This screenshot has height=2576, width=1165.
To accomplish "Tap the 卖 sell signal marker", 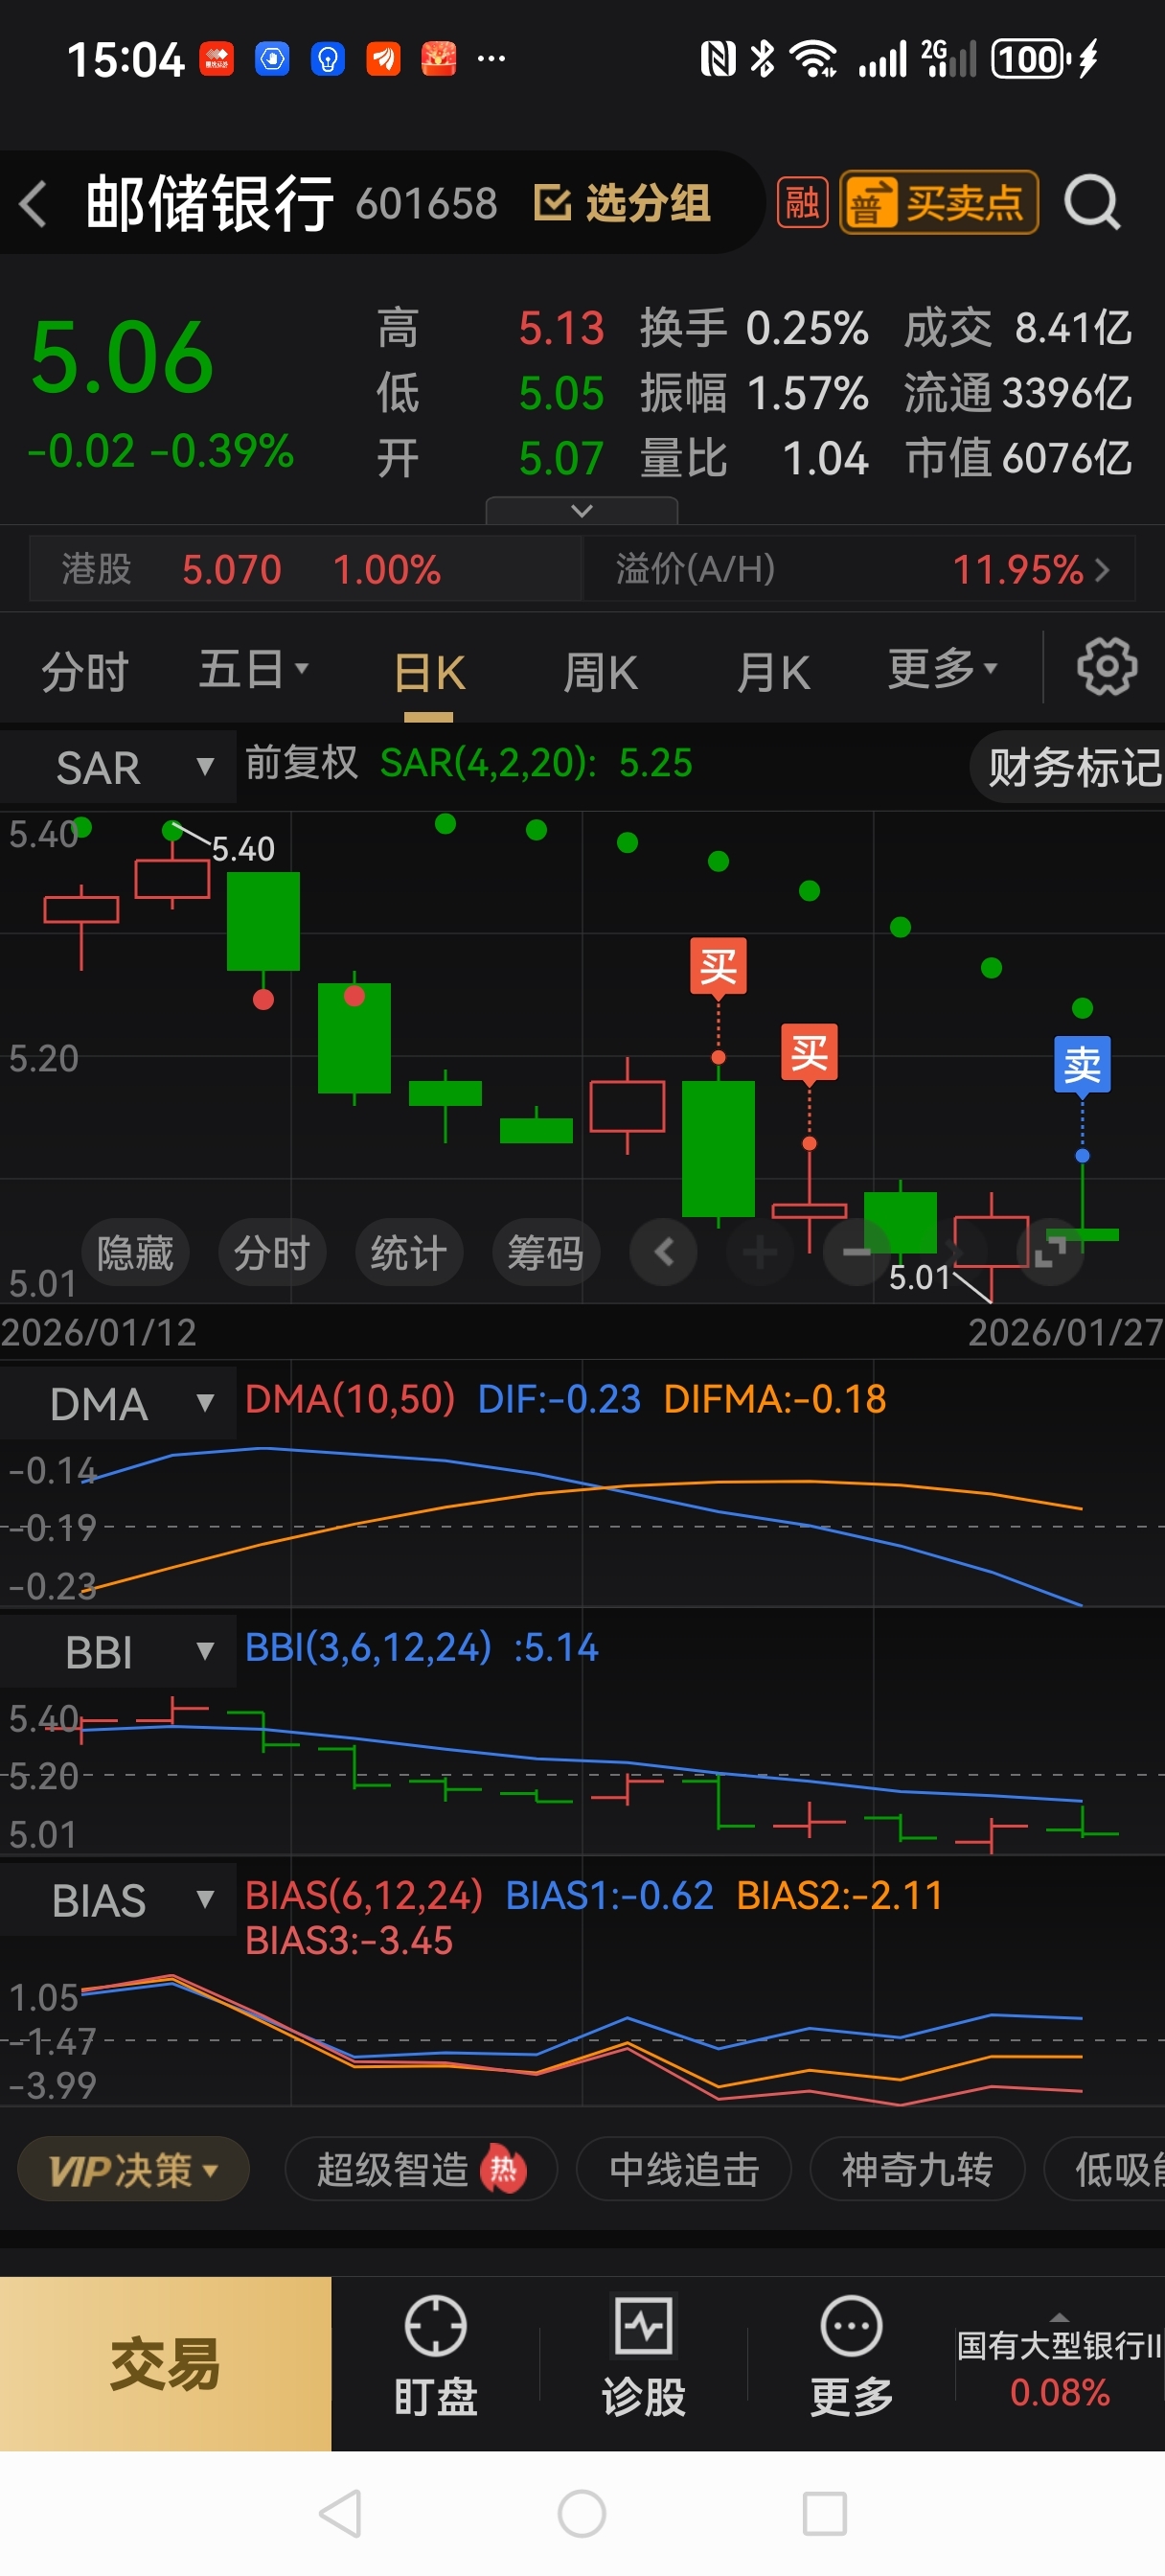I will pyautogui.click(x=1082, y=1064).
